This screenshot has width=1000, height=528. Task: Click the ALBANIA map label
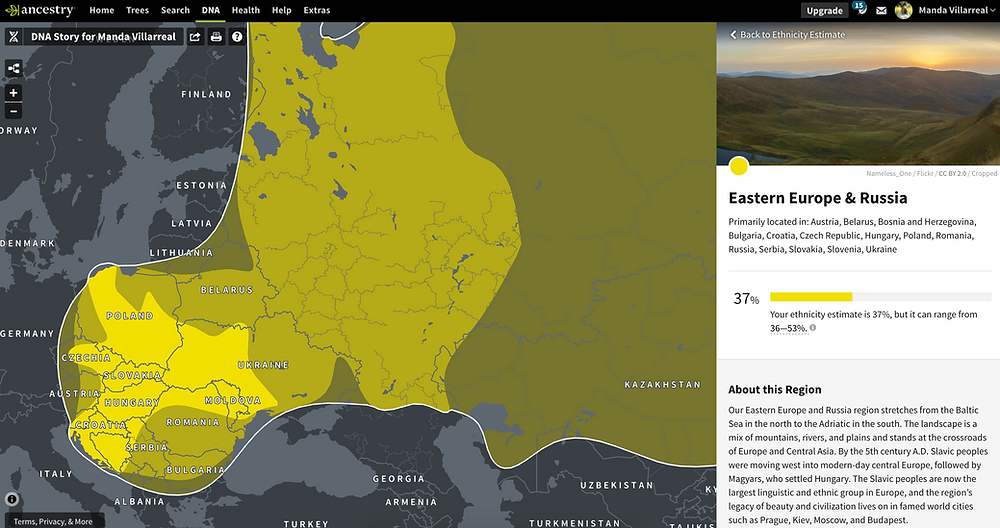click(140, 501)
